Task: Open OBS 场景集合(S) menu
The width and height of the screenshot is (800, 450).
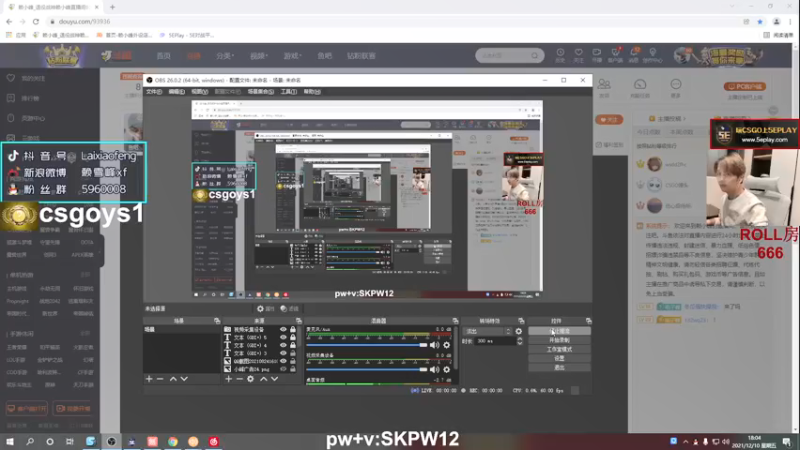Action: tap(261, 92)
